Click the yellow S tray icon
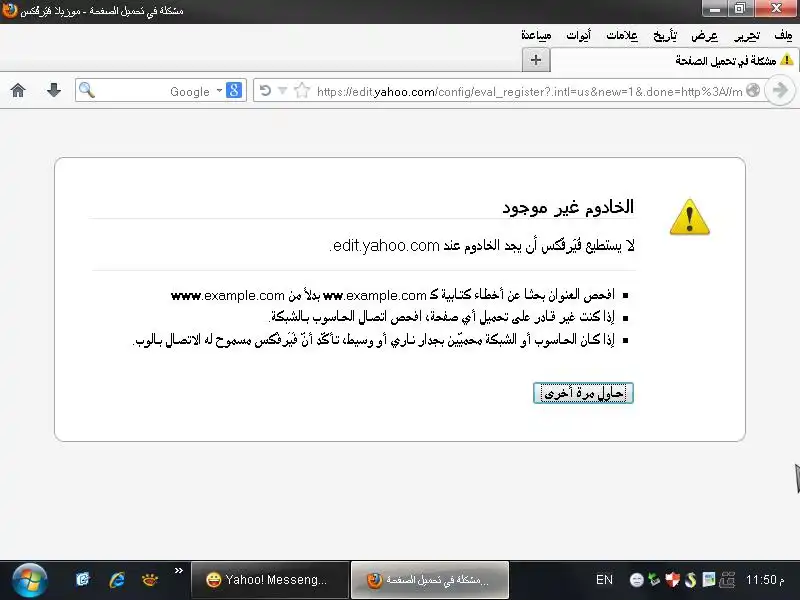 click(690, 580)
